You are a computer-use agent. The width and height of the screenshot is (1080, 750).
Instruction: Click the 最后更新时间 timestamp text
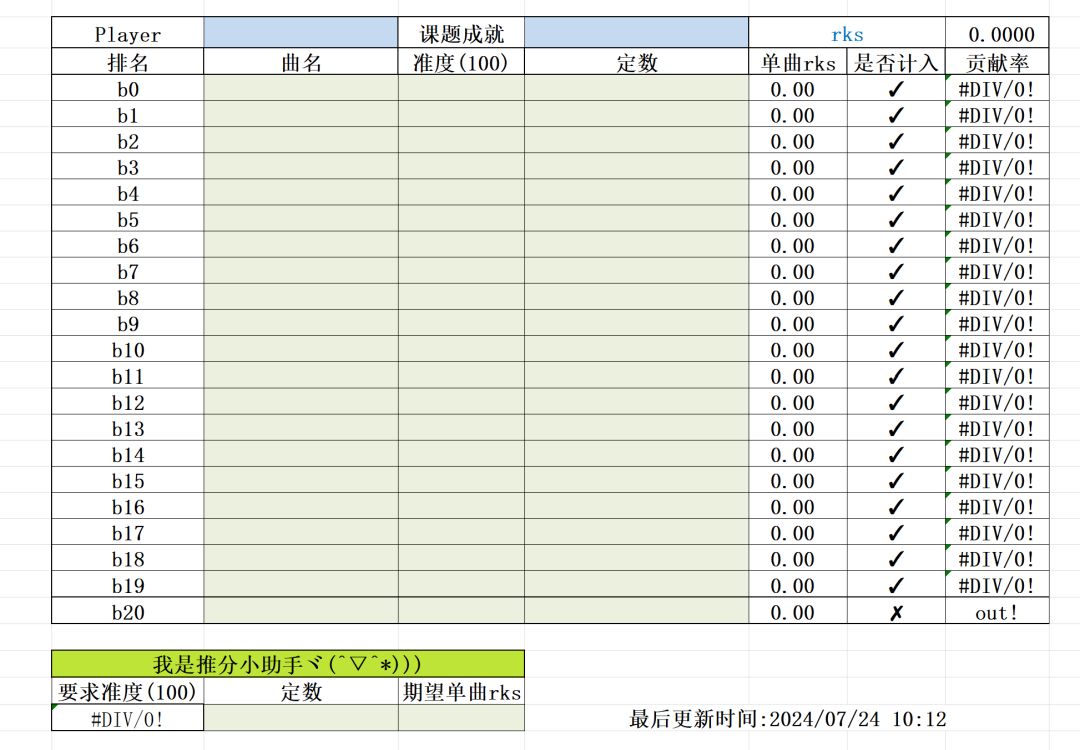coord(788,719)
